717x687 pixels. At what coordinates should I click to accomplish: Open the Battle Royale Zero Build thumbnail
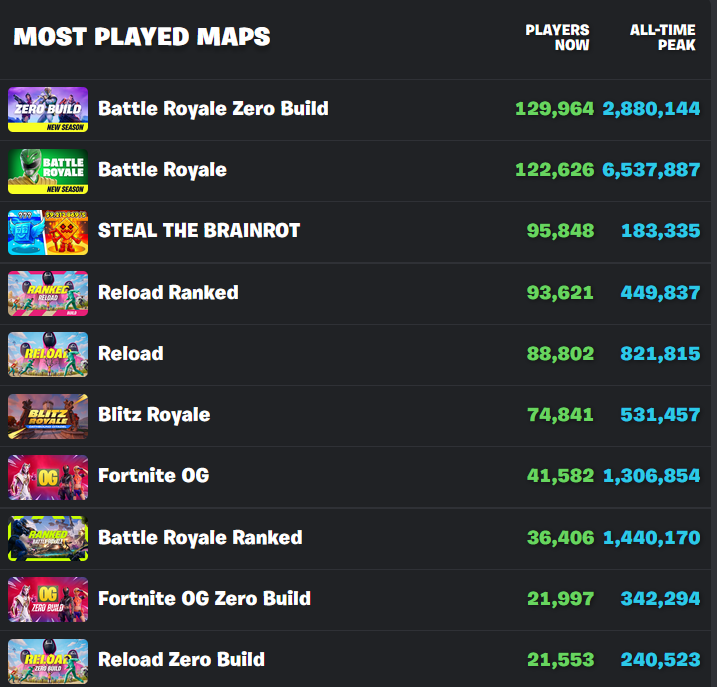[x=48, y=109]
